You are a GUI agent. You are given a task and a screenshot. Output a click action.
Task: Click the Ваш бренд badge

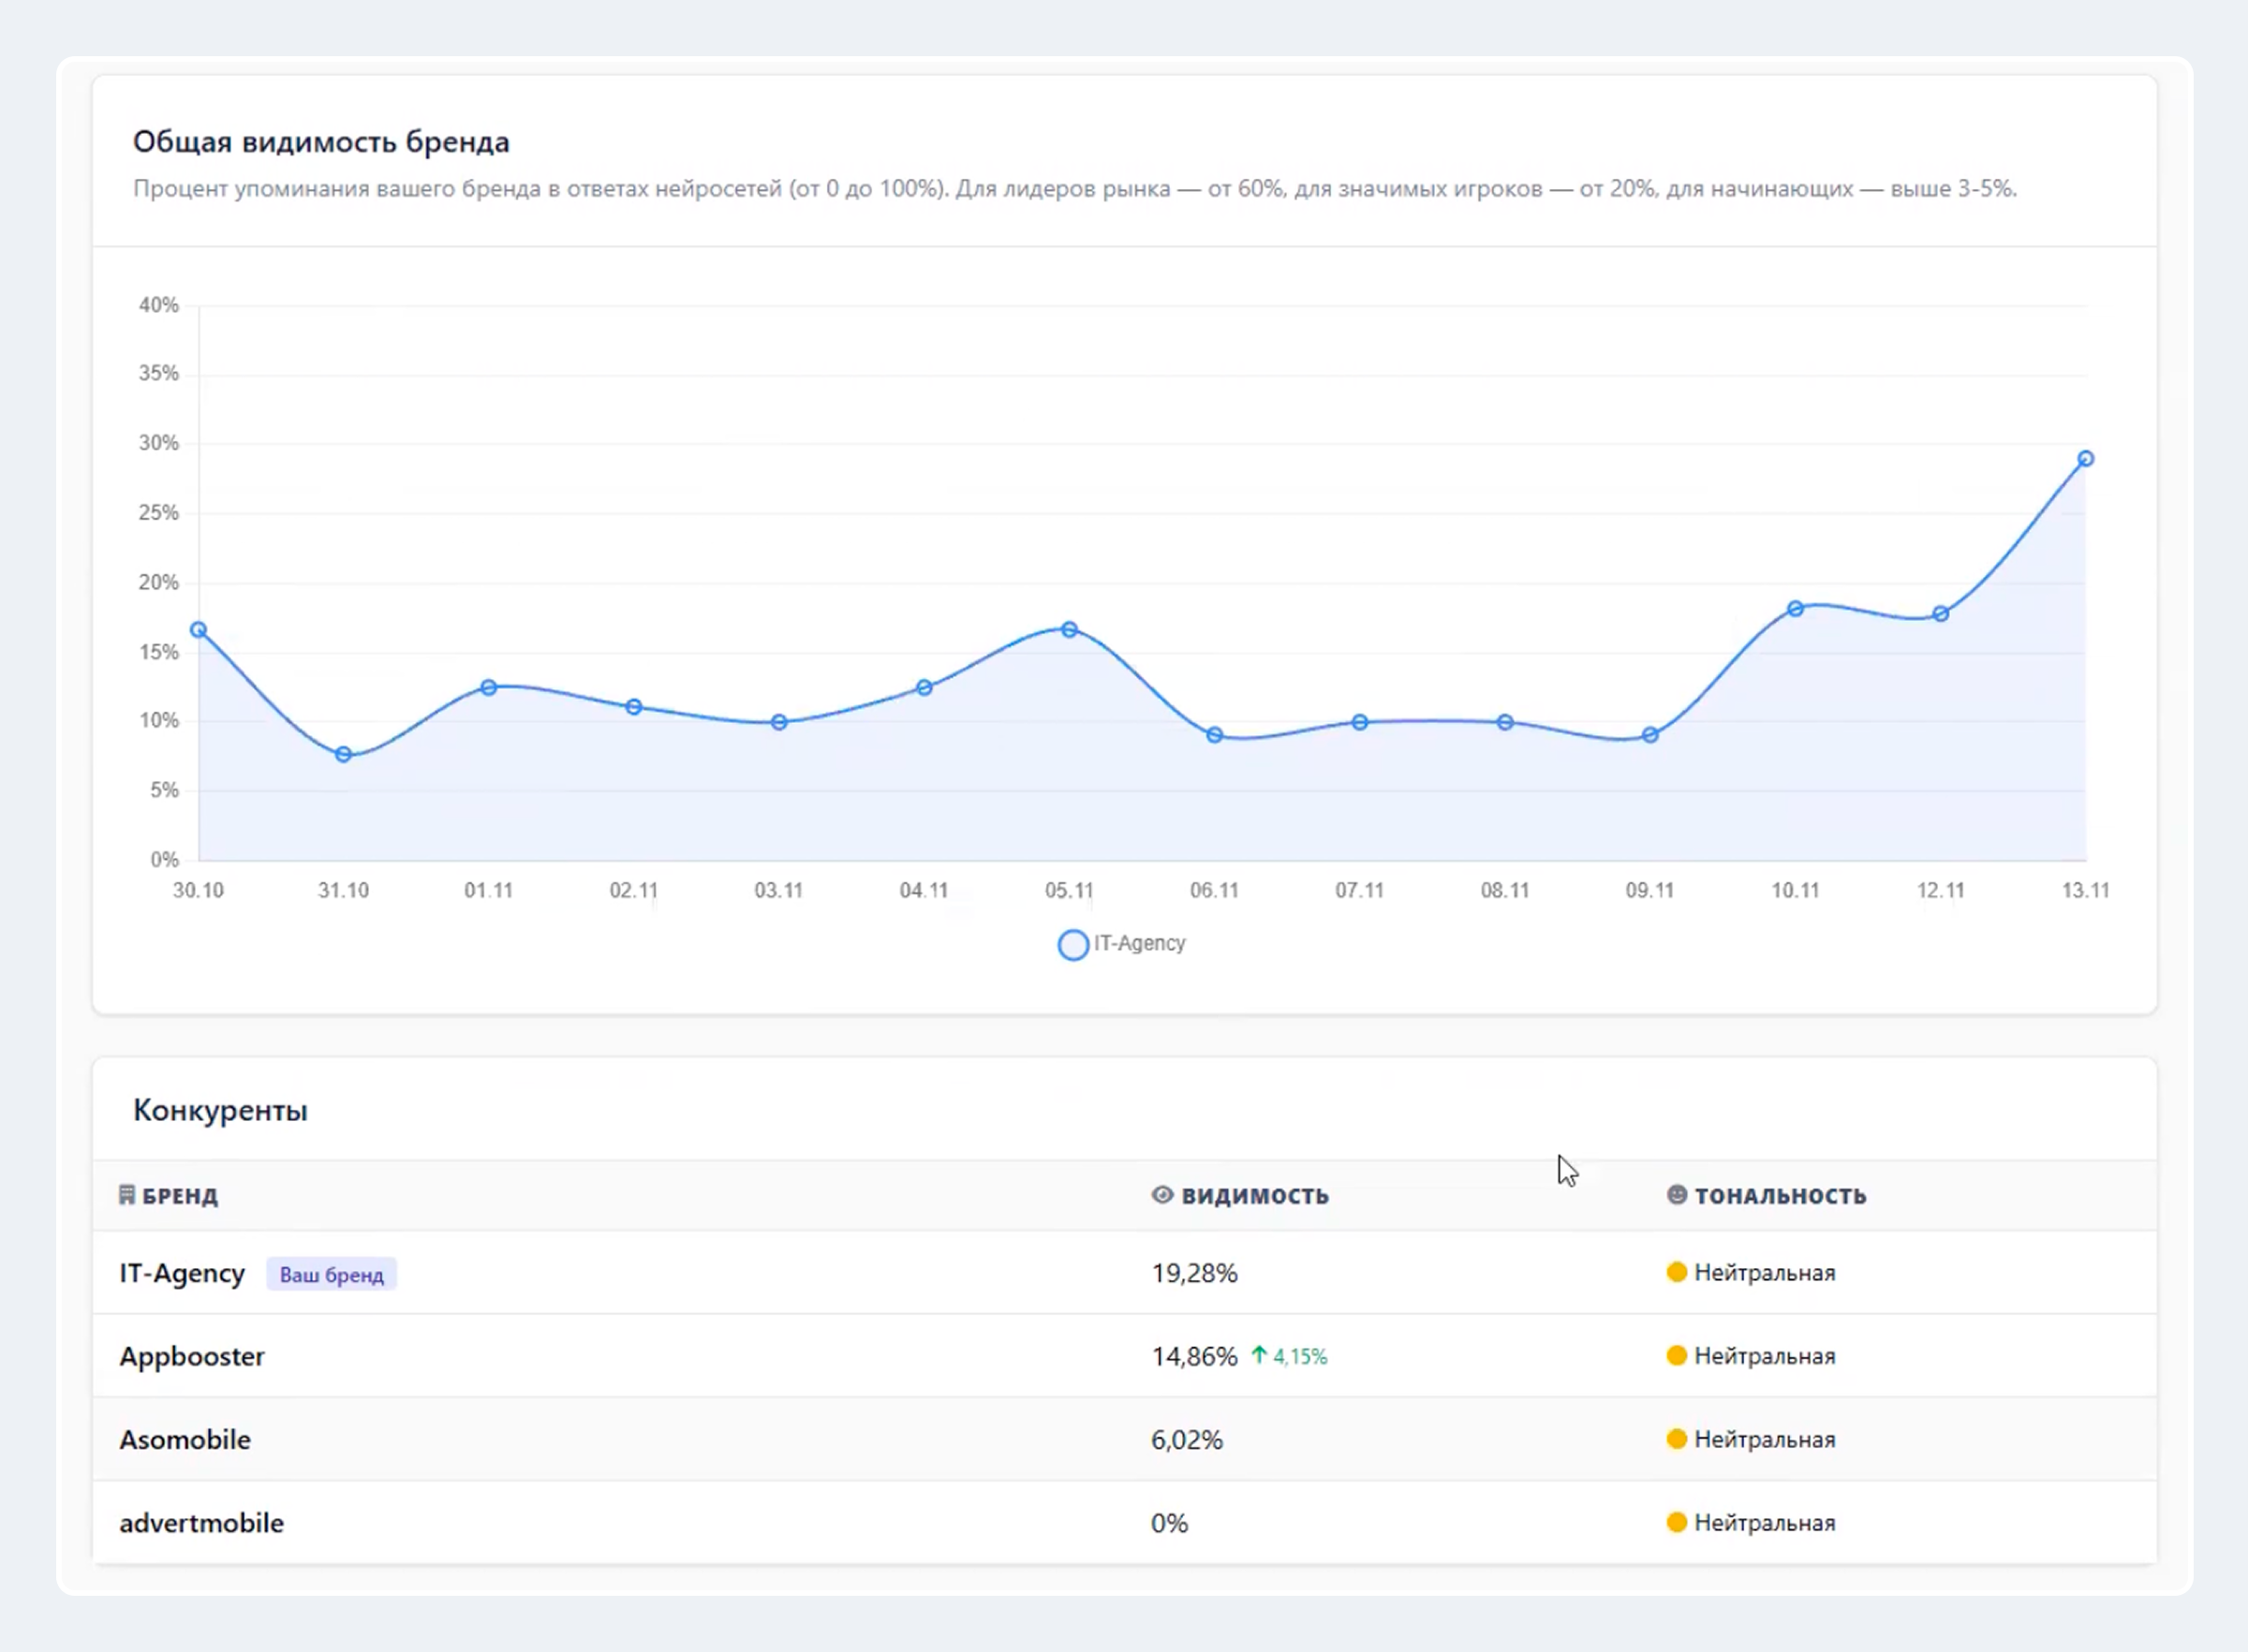pyautogui.click(x=331, y=1275)
